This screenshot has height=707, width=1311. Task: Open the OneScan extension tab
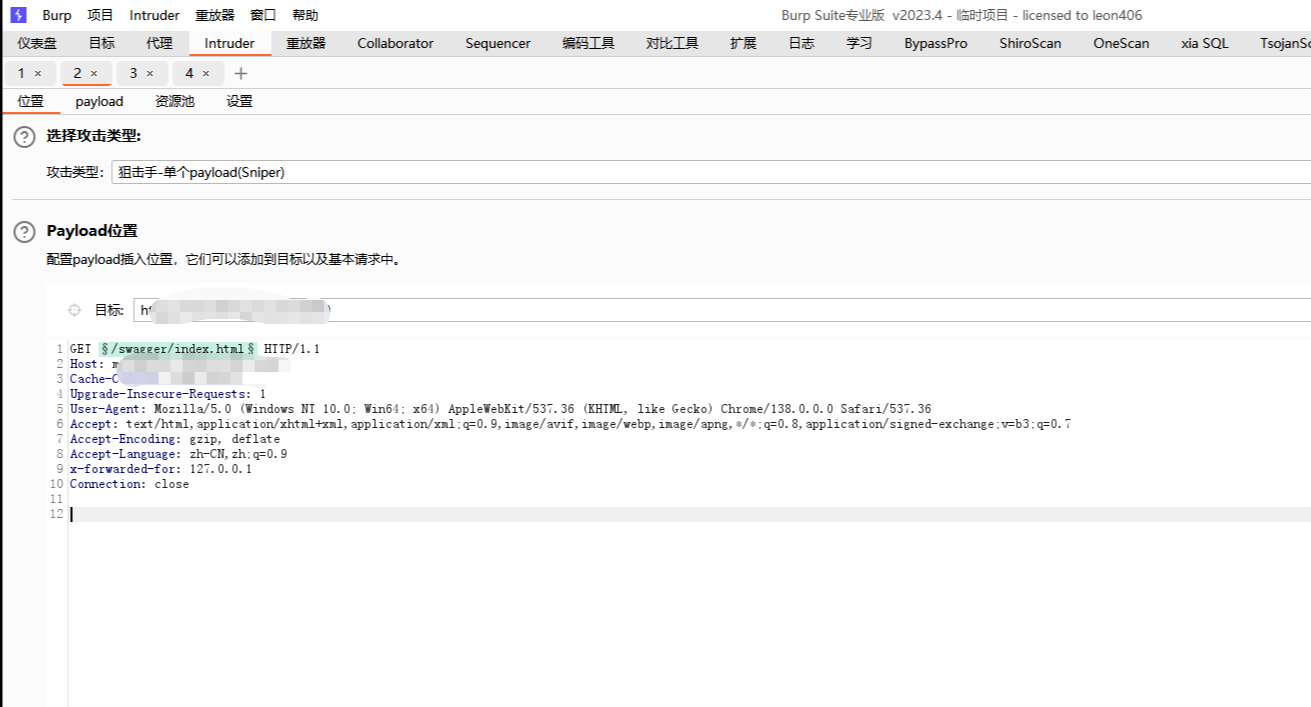pos(1121,43)
